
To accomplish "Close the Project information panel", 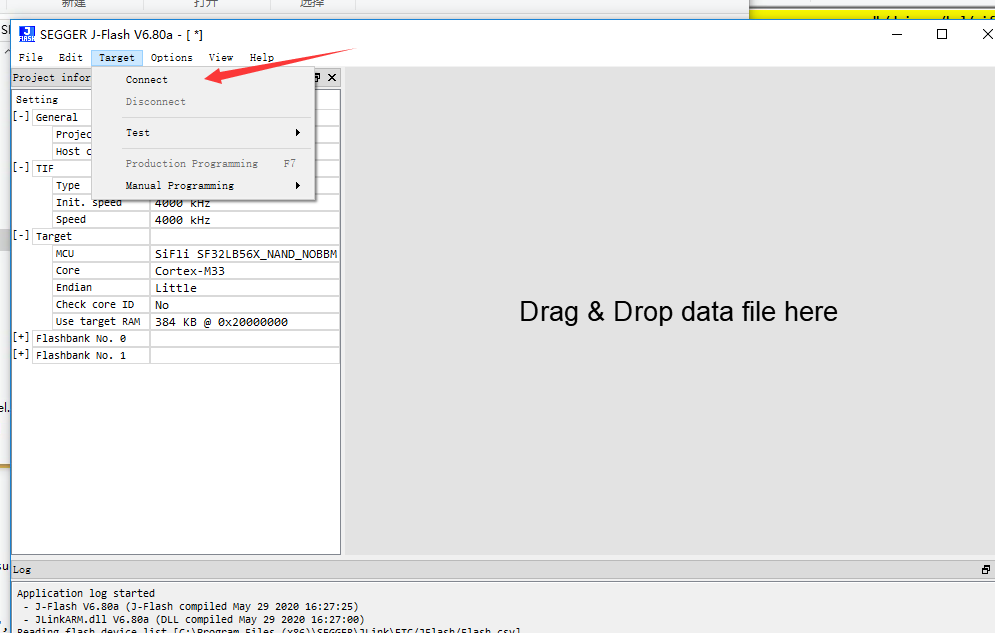I will pyautogui.click(x=332, y=77).
